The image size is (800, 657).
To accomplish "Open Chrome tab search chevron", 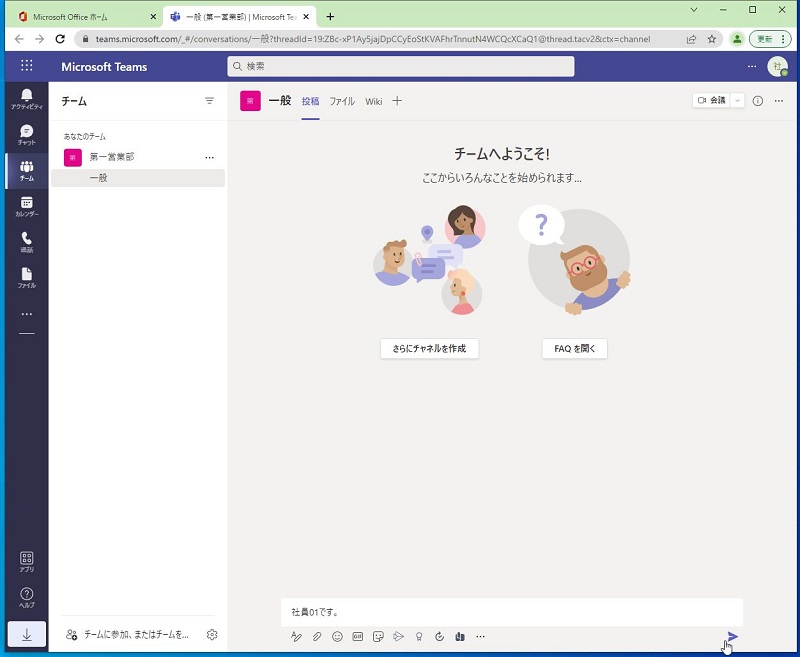I will [x=694, y=9].
